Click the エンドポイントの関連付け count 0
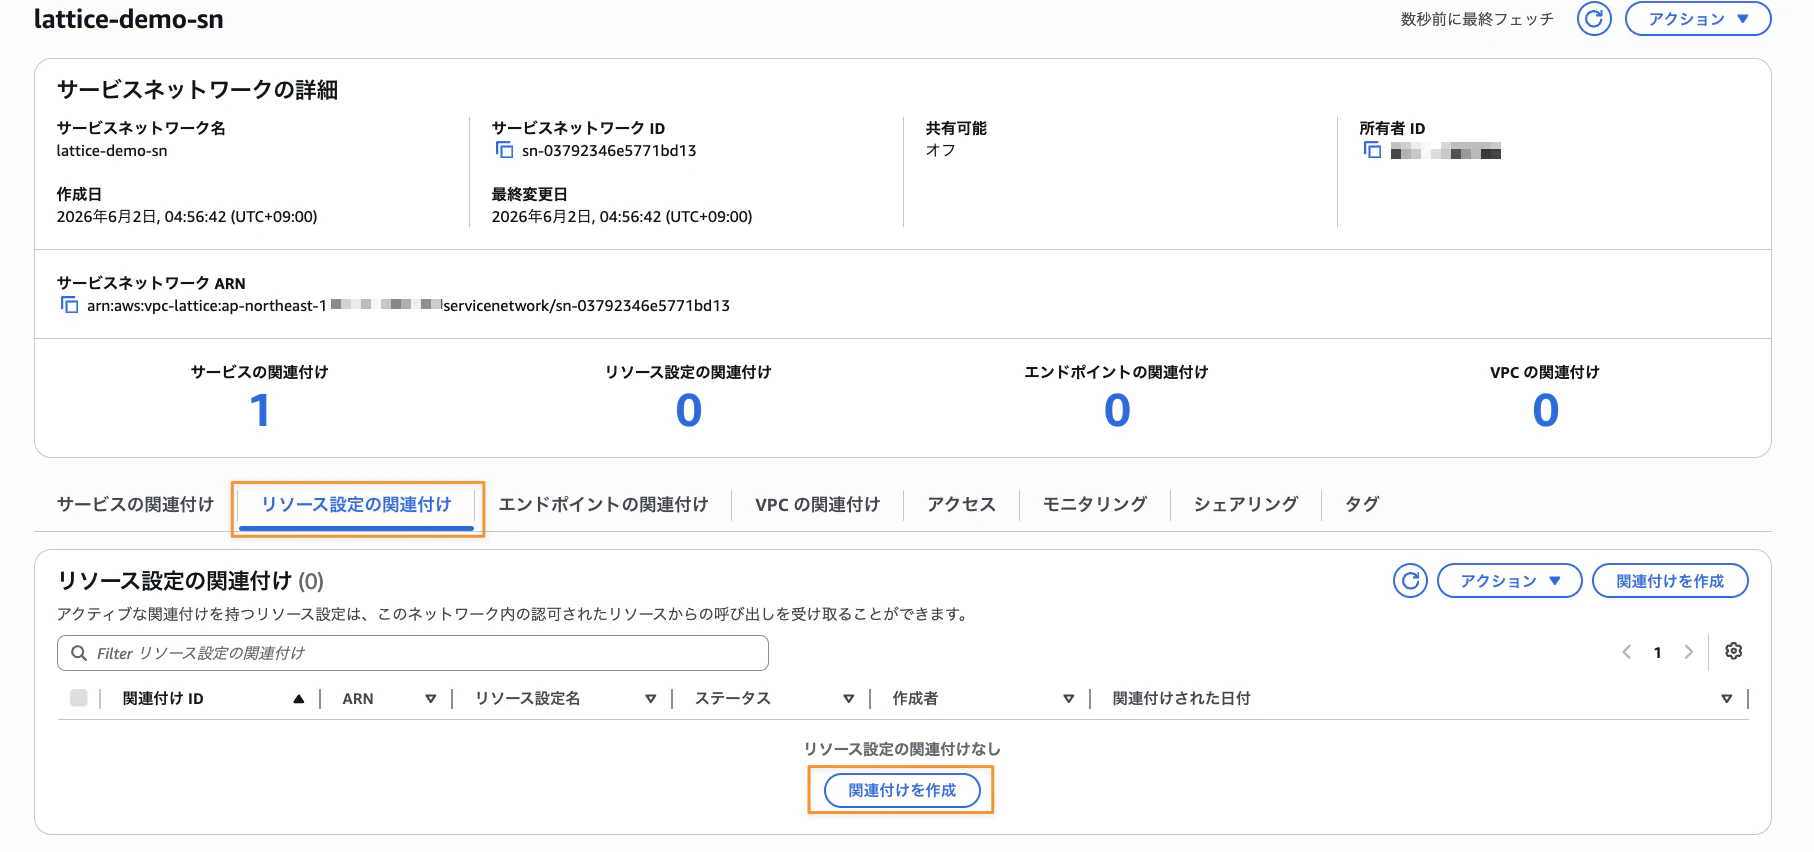 pyautogui.click(x=1117, y=410)
